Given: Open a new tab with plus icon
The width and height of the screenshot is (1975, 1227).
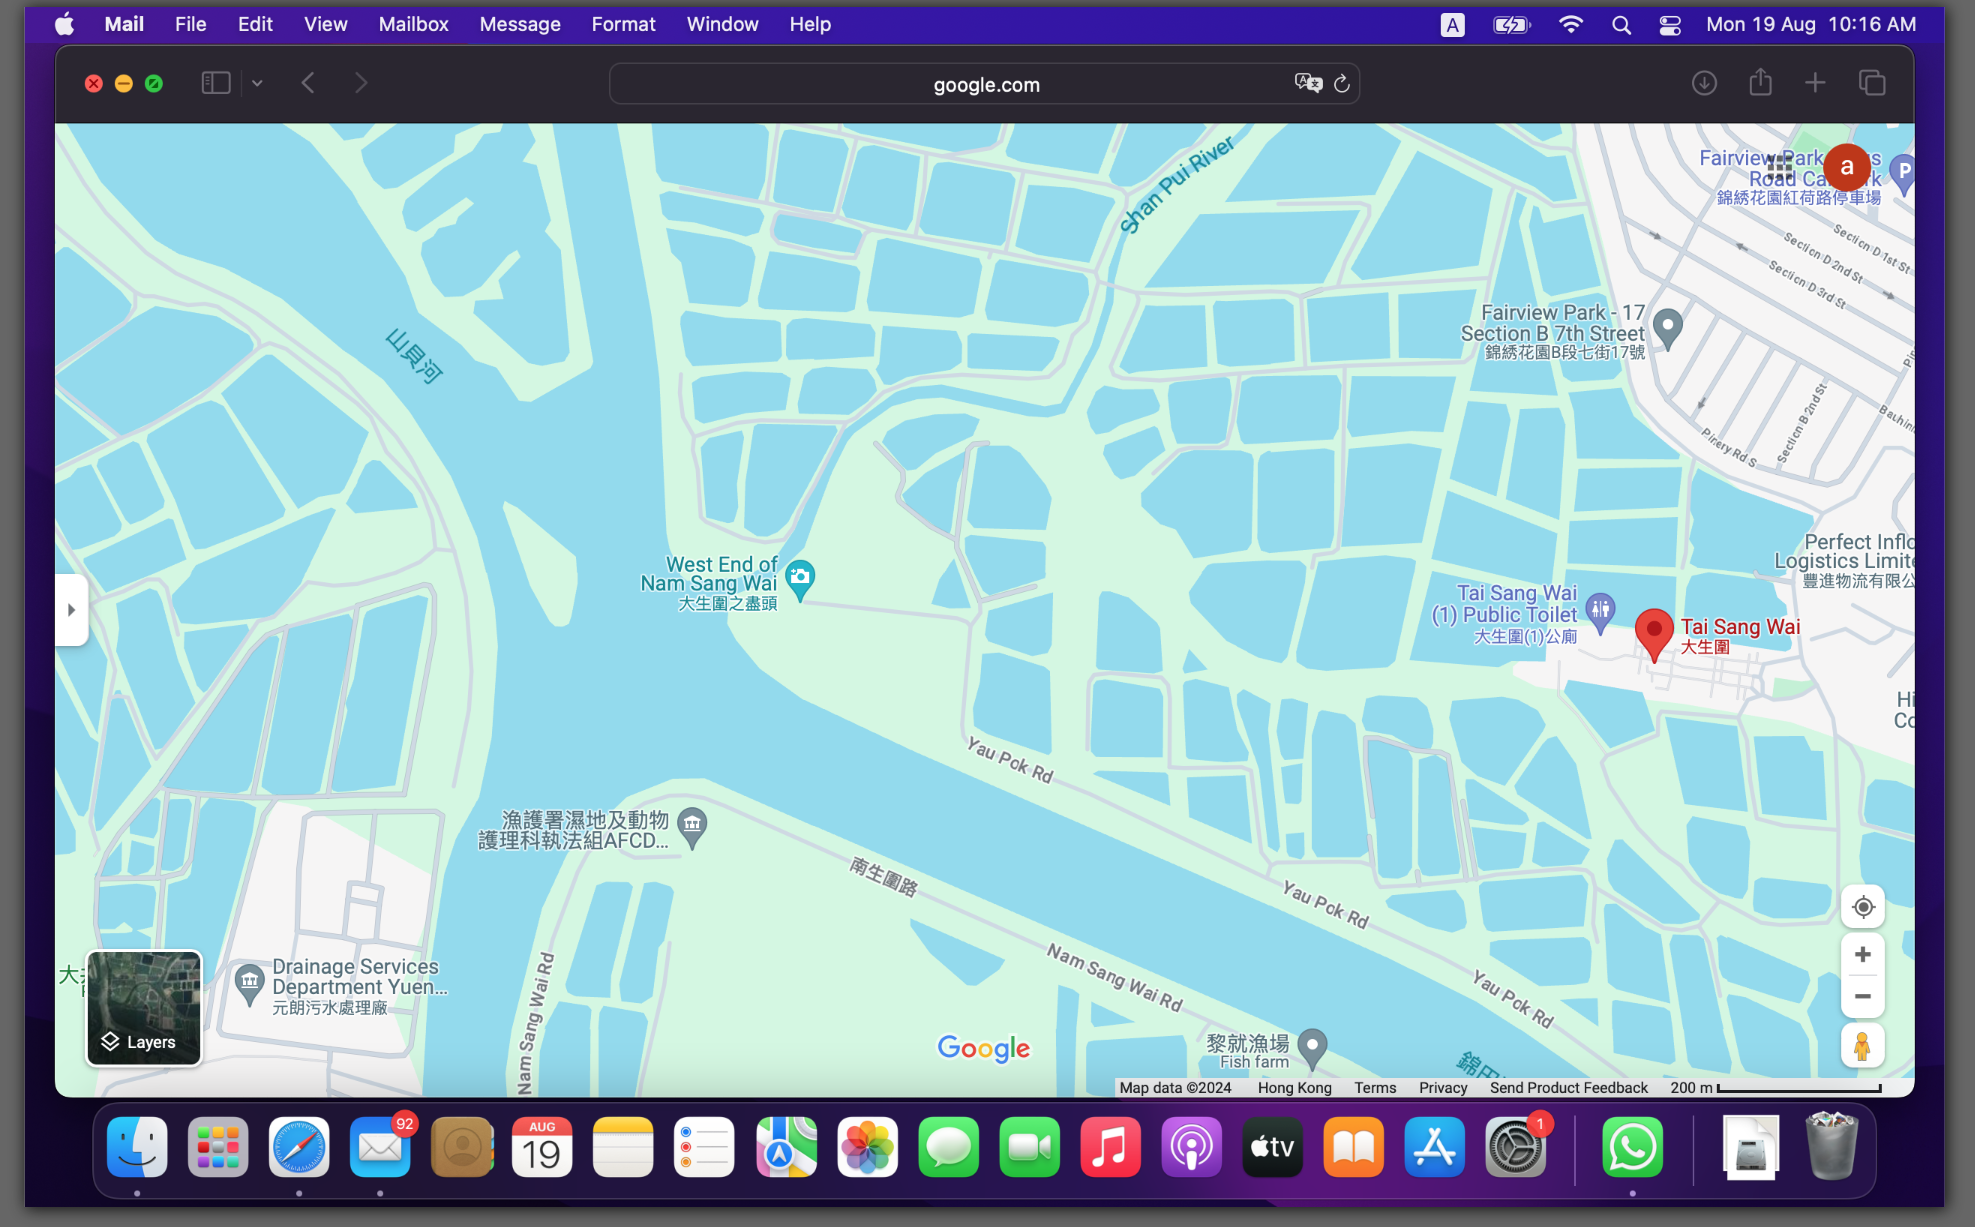Looking at the screenshot, I should [x=1815, y=83].
